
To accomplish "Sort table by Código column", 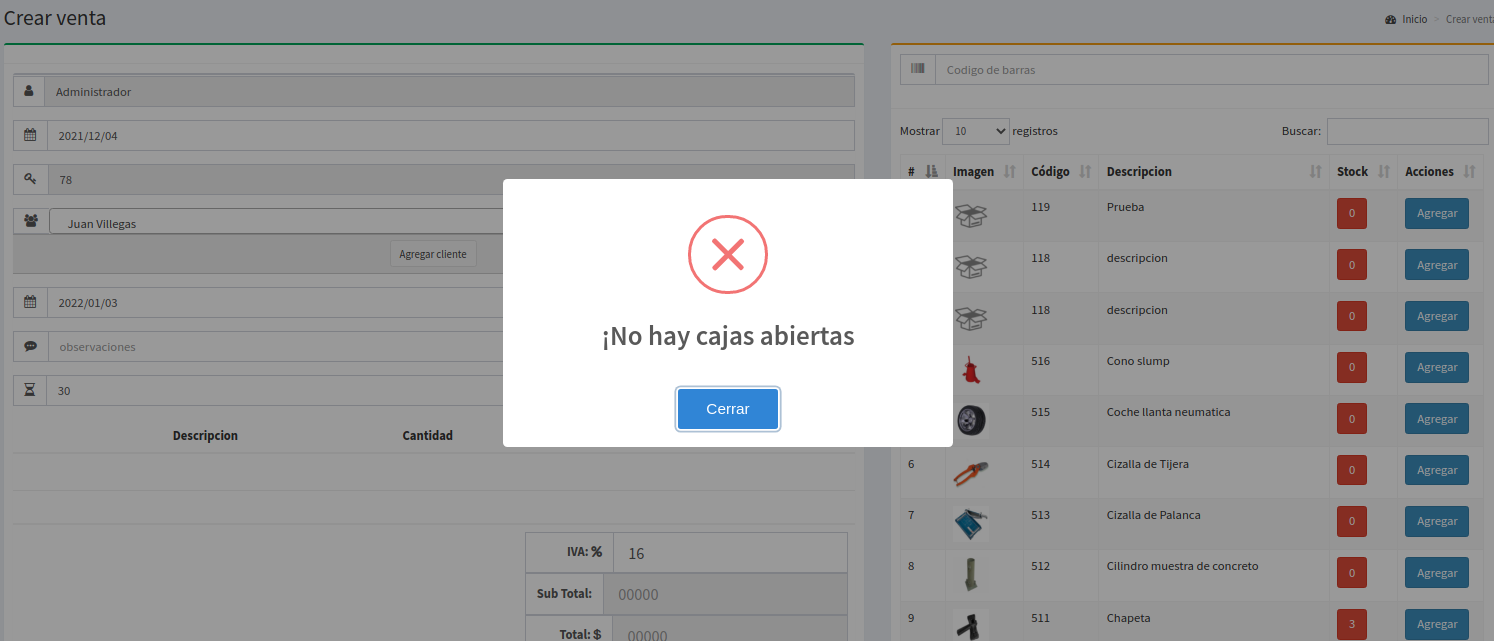I will click(1060, 172).
